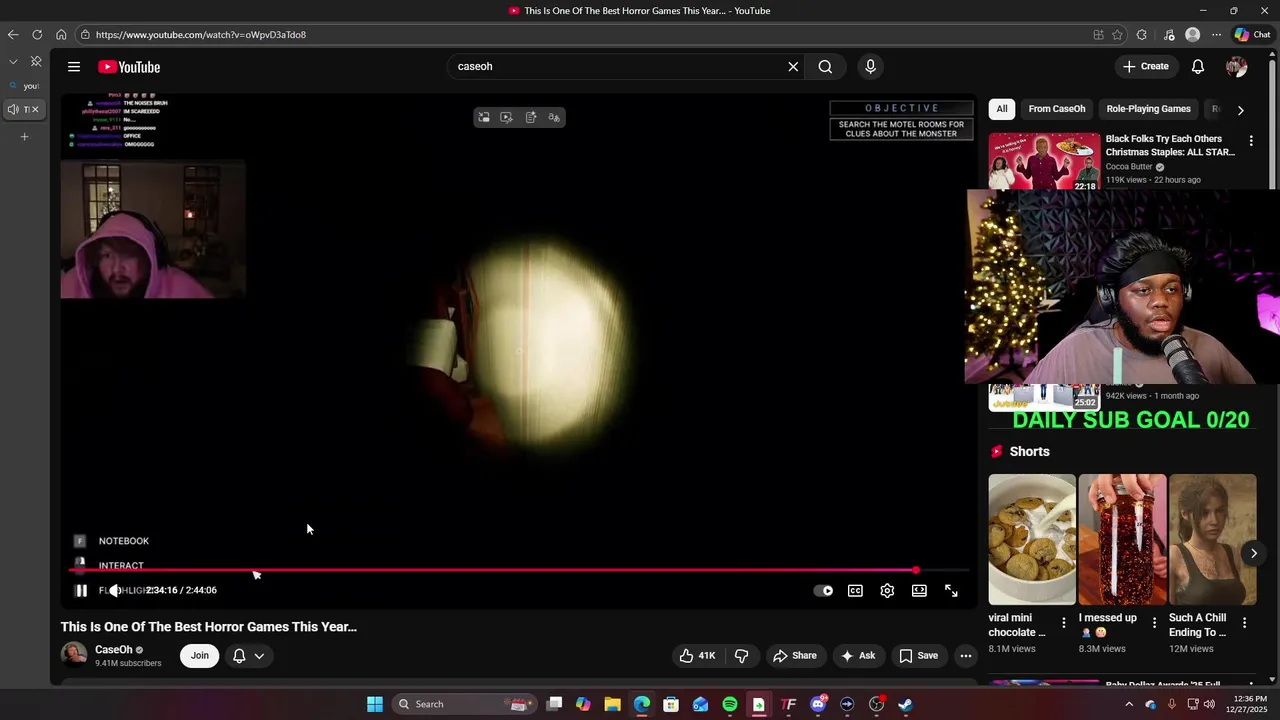Open the YouTube guide hamburger menu
The image size is (1280, 720).
(74, 67)
